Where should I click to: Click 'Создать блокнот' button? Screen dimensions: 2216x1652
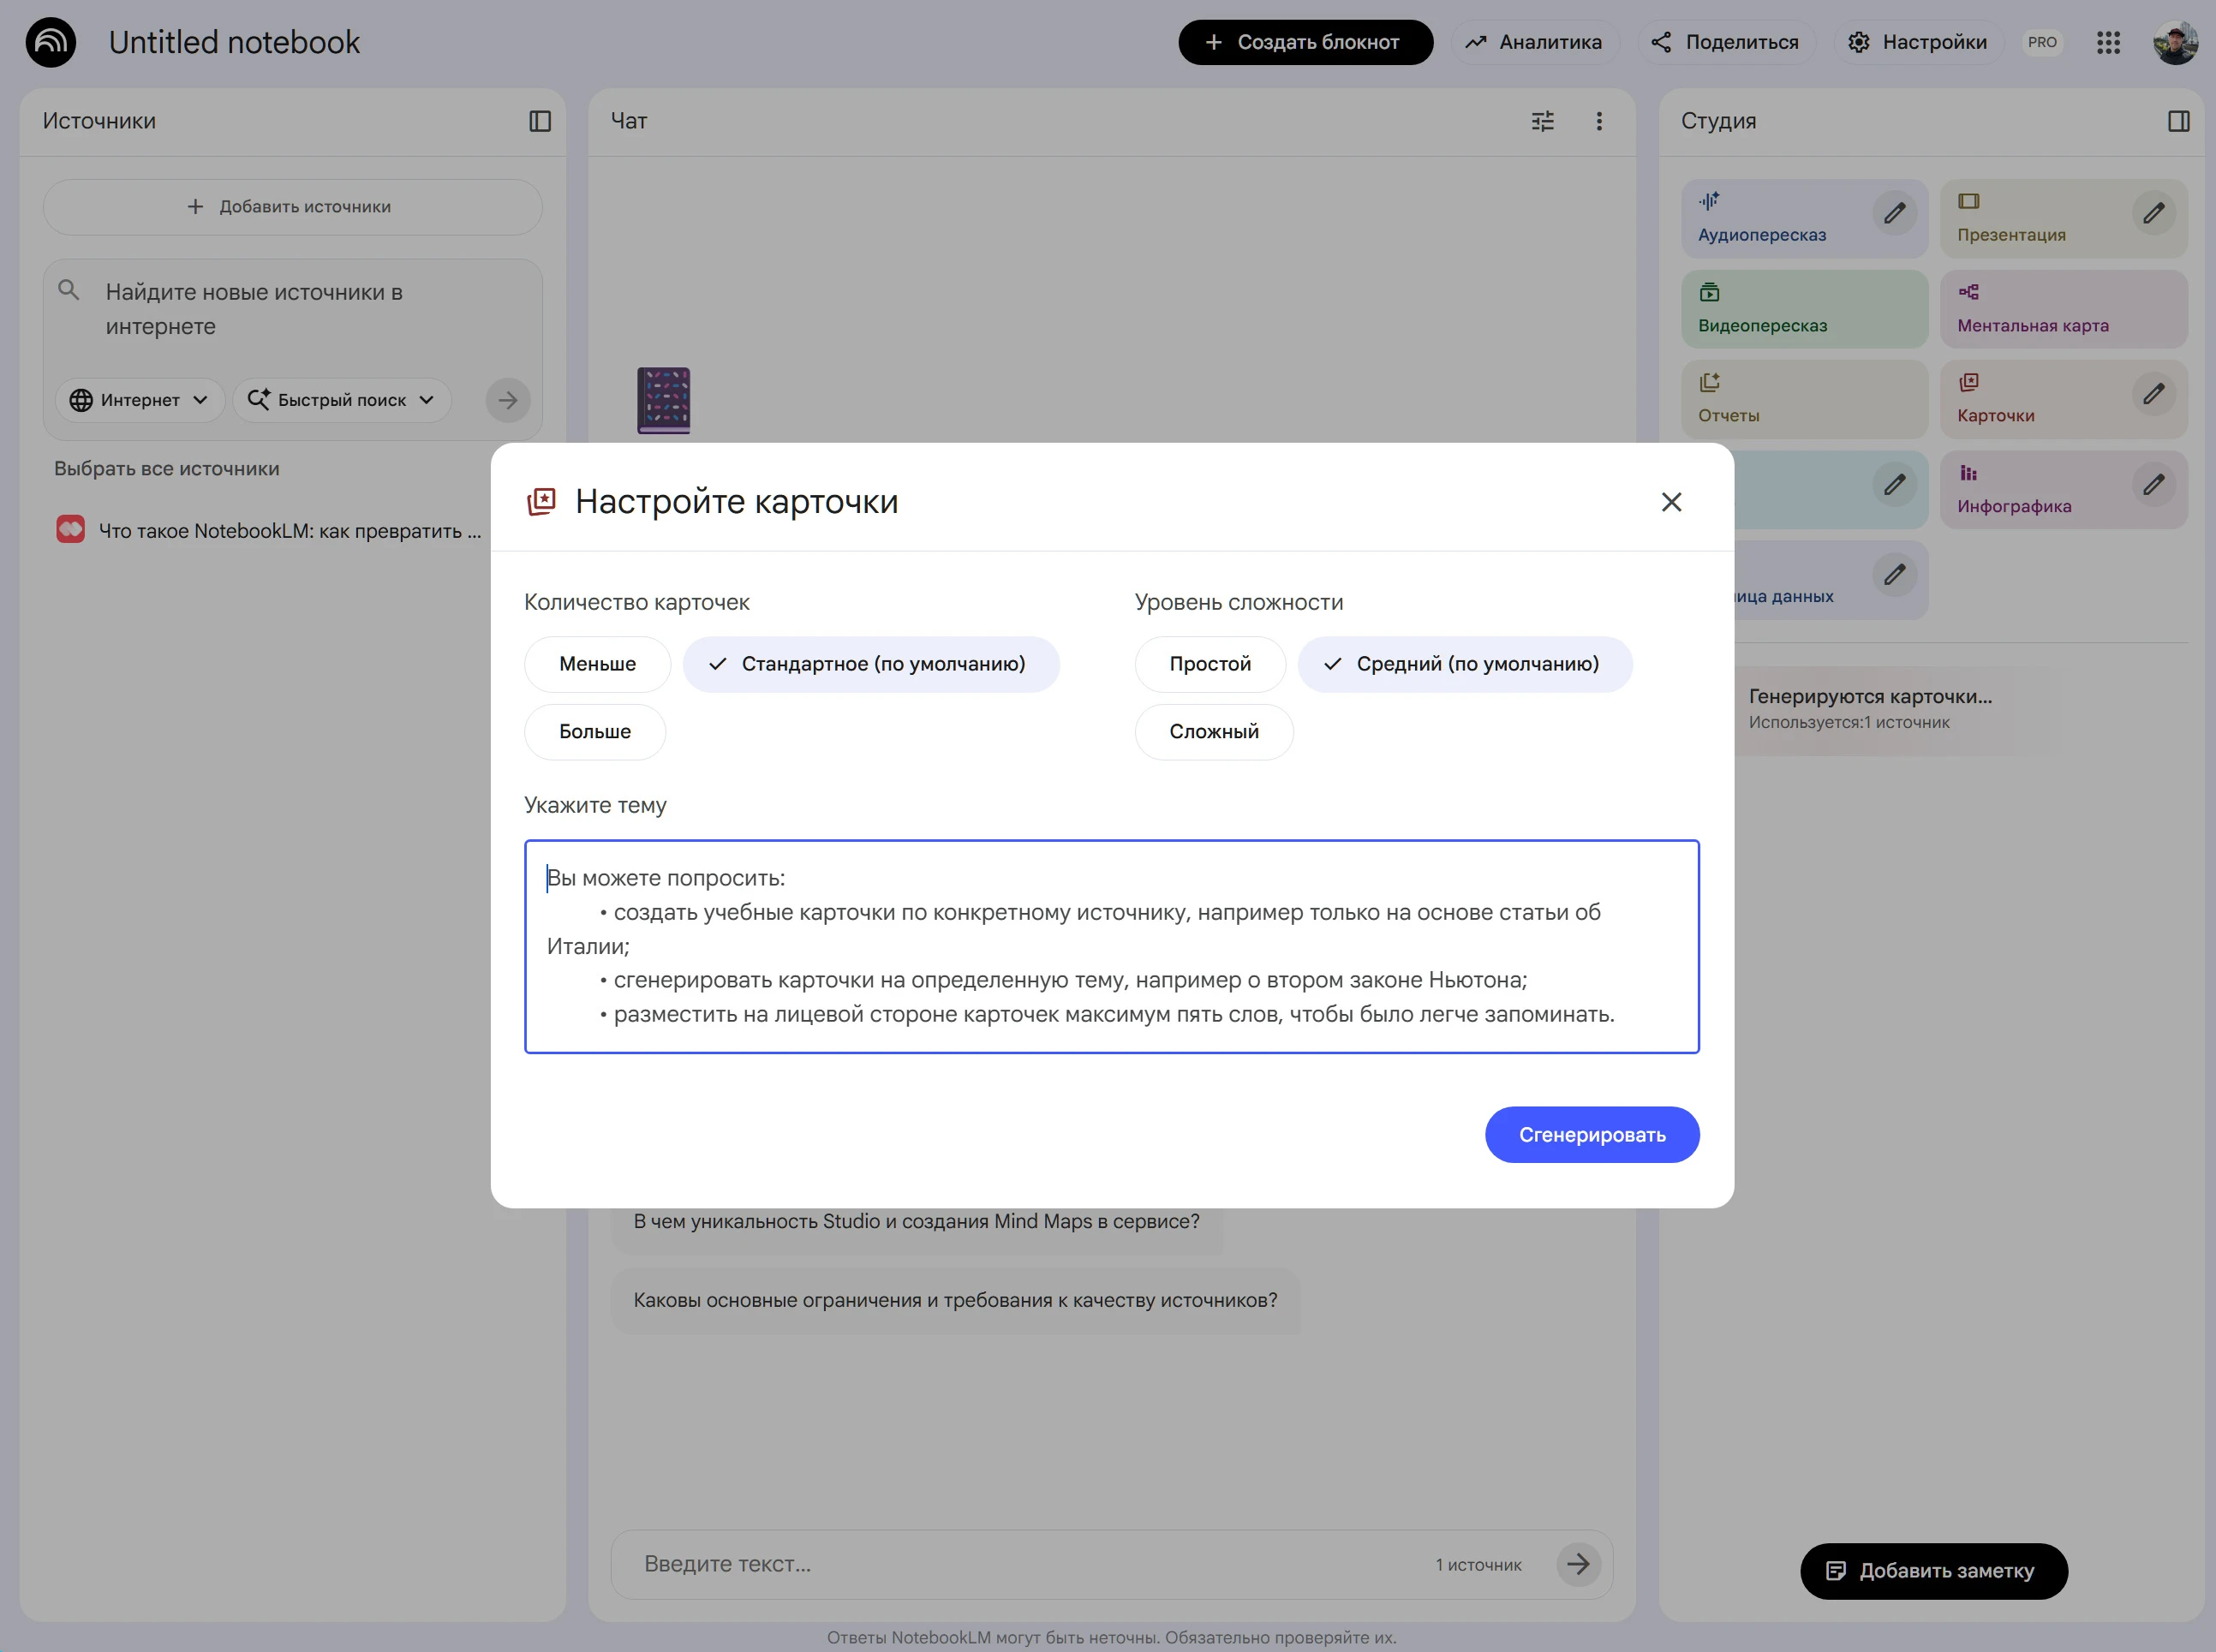click(x=1304, y=42)
